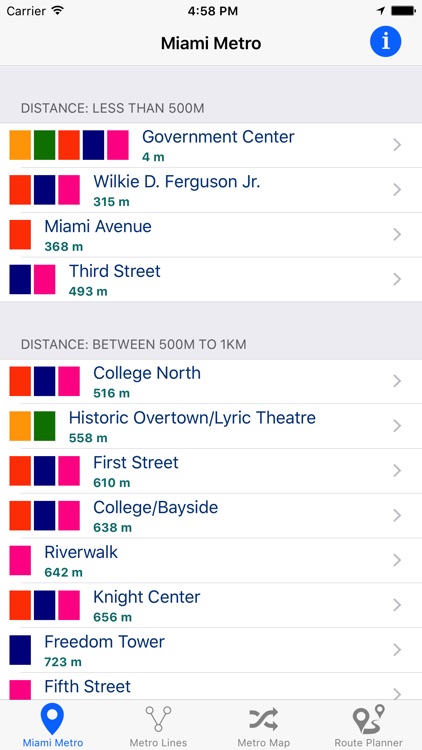Open the Third Street station entry
The image size is (422, 750).
click(211, 279)
